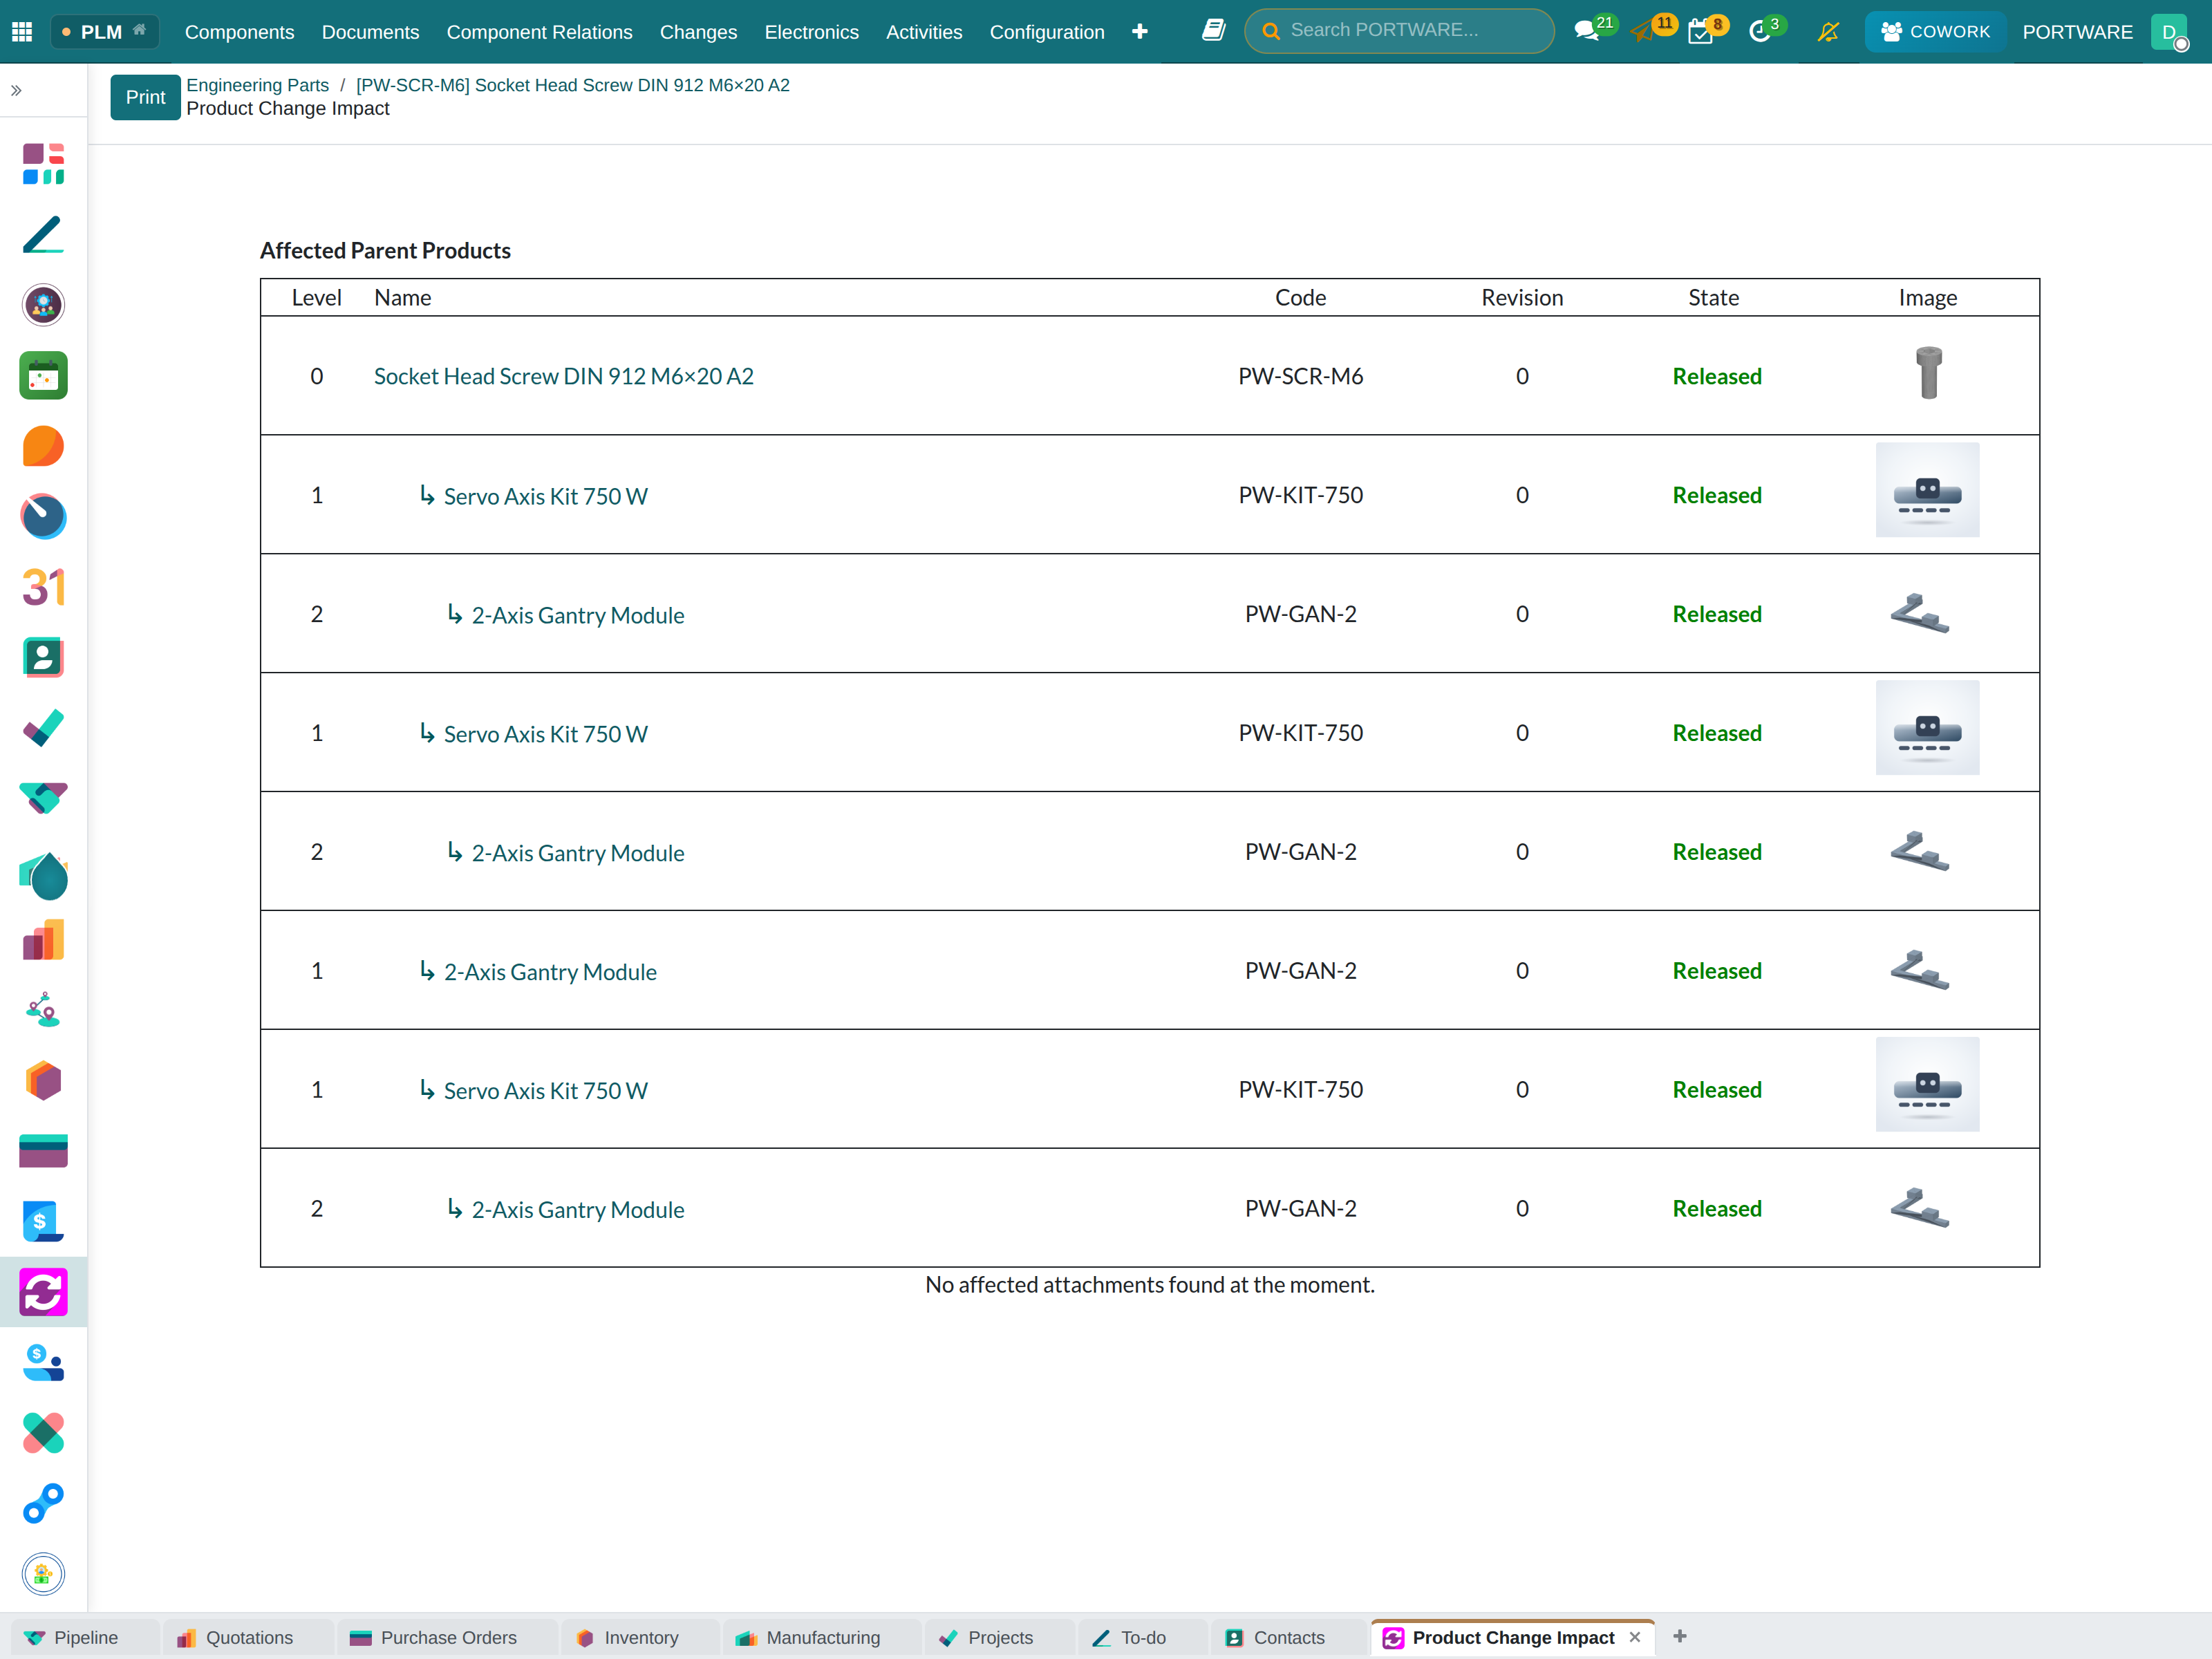Open Socket Head Screw DIN 912 product link in table
The width and height of the screenshot is (2212, 1659).
click(x=564, y=376)
